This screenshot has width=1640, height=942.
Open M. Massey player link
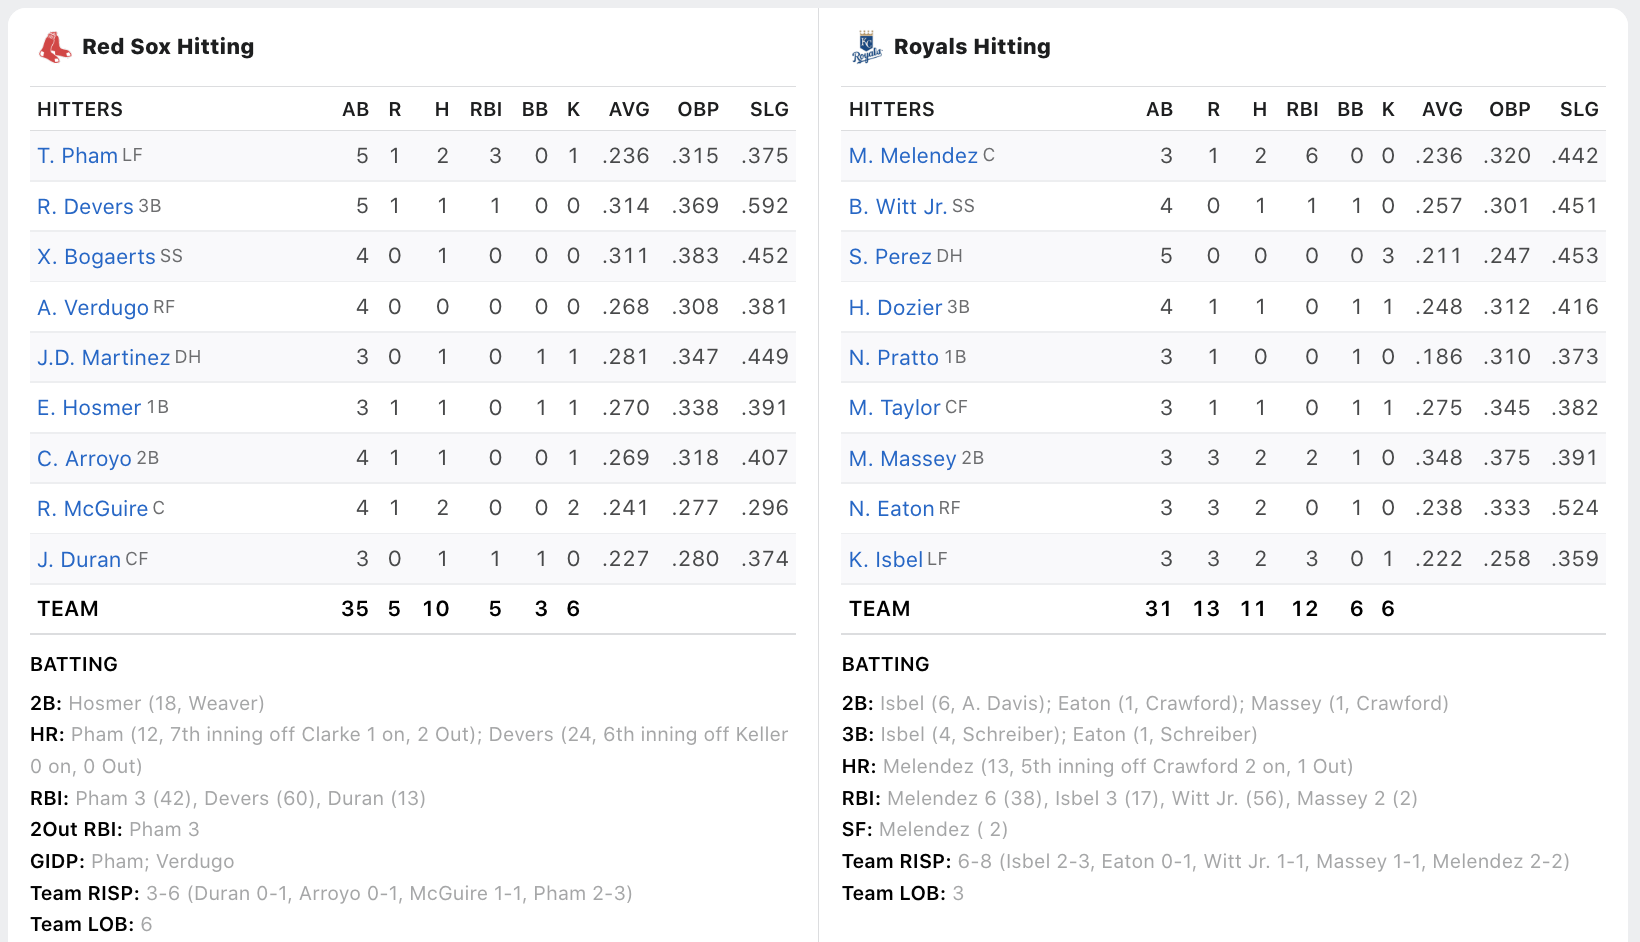point(902,459)
